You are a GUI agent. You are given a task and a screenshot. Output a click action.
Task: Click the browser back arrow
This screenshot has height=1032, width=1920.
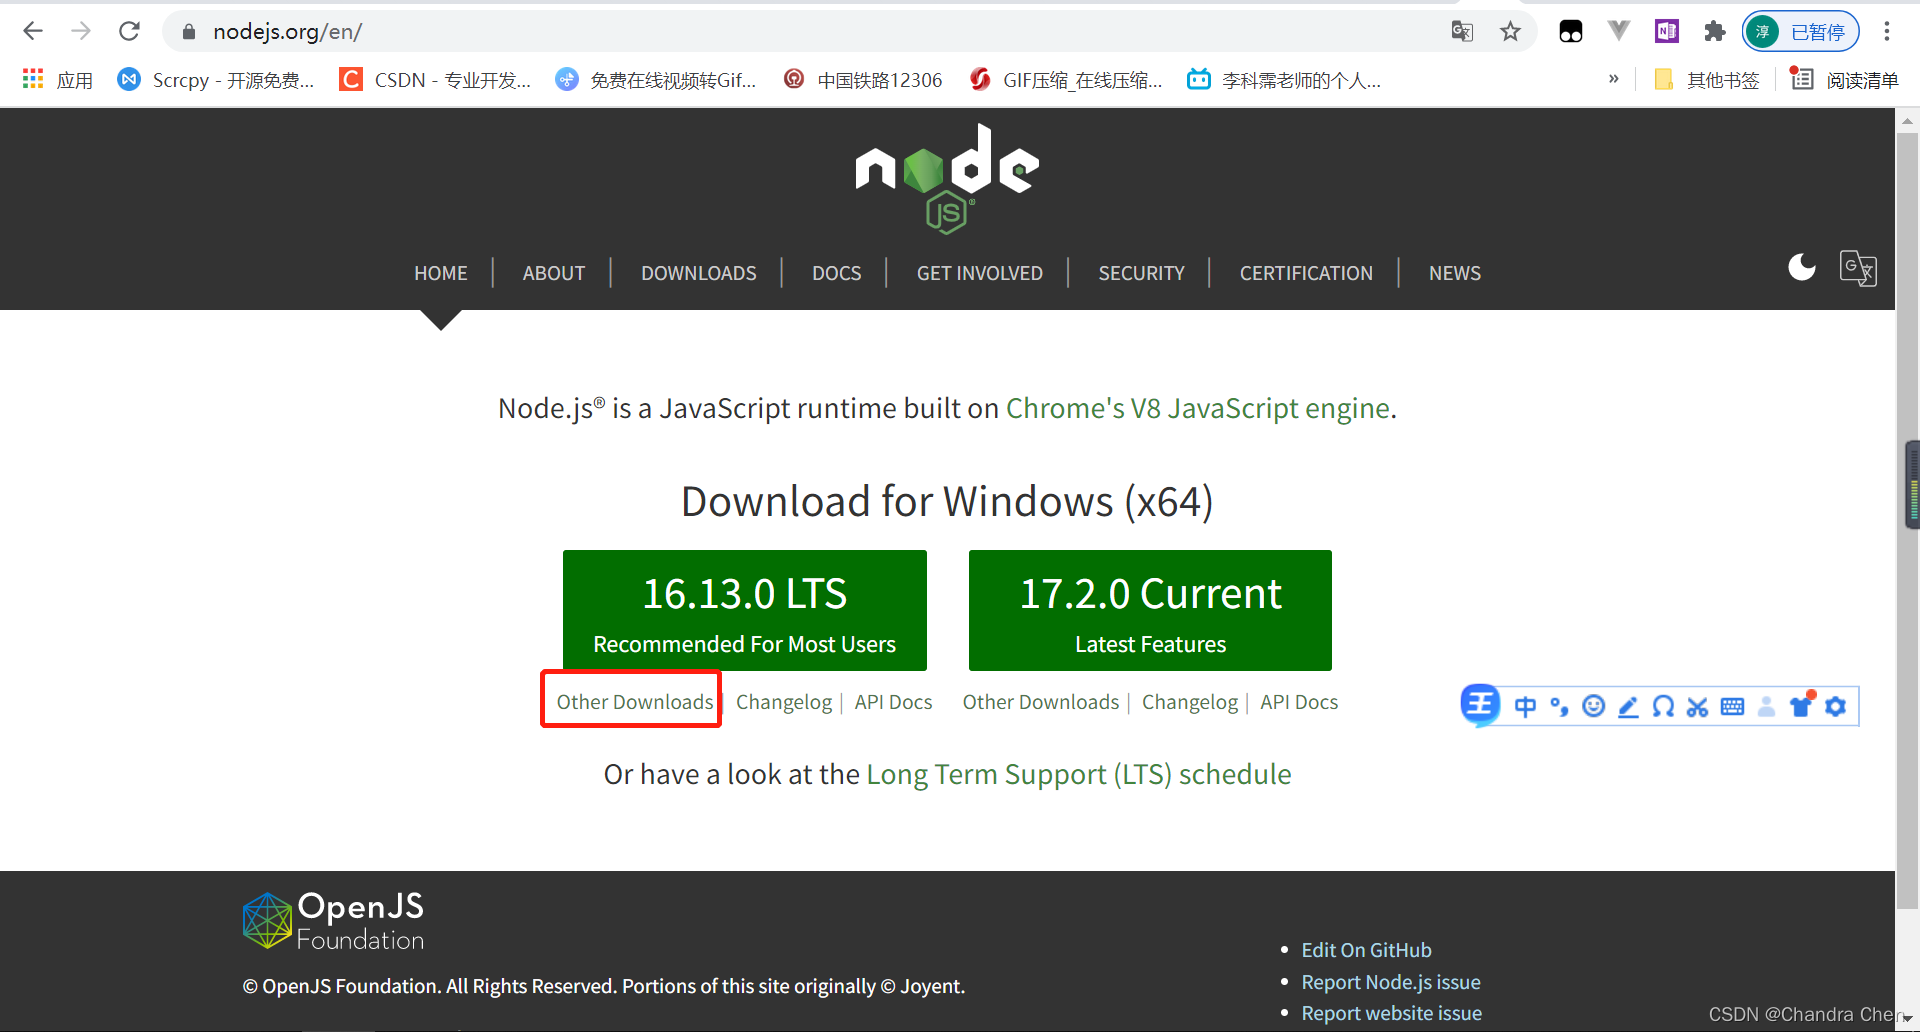pos(33,32)
